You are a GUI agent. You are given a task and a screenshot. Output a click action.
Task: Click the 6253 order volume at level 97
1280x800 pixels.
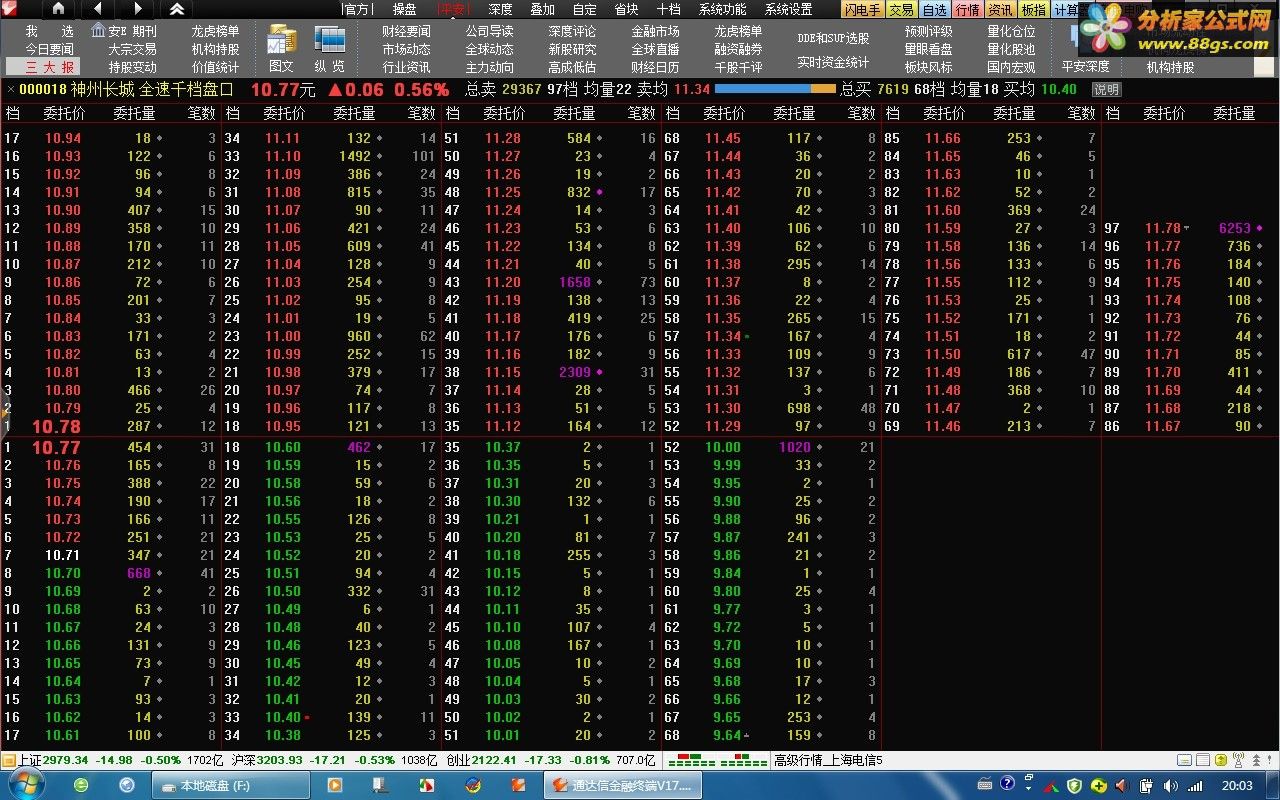[x=1234, y=228]
